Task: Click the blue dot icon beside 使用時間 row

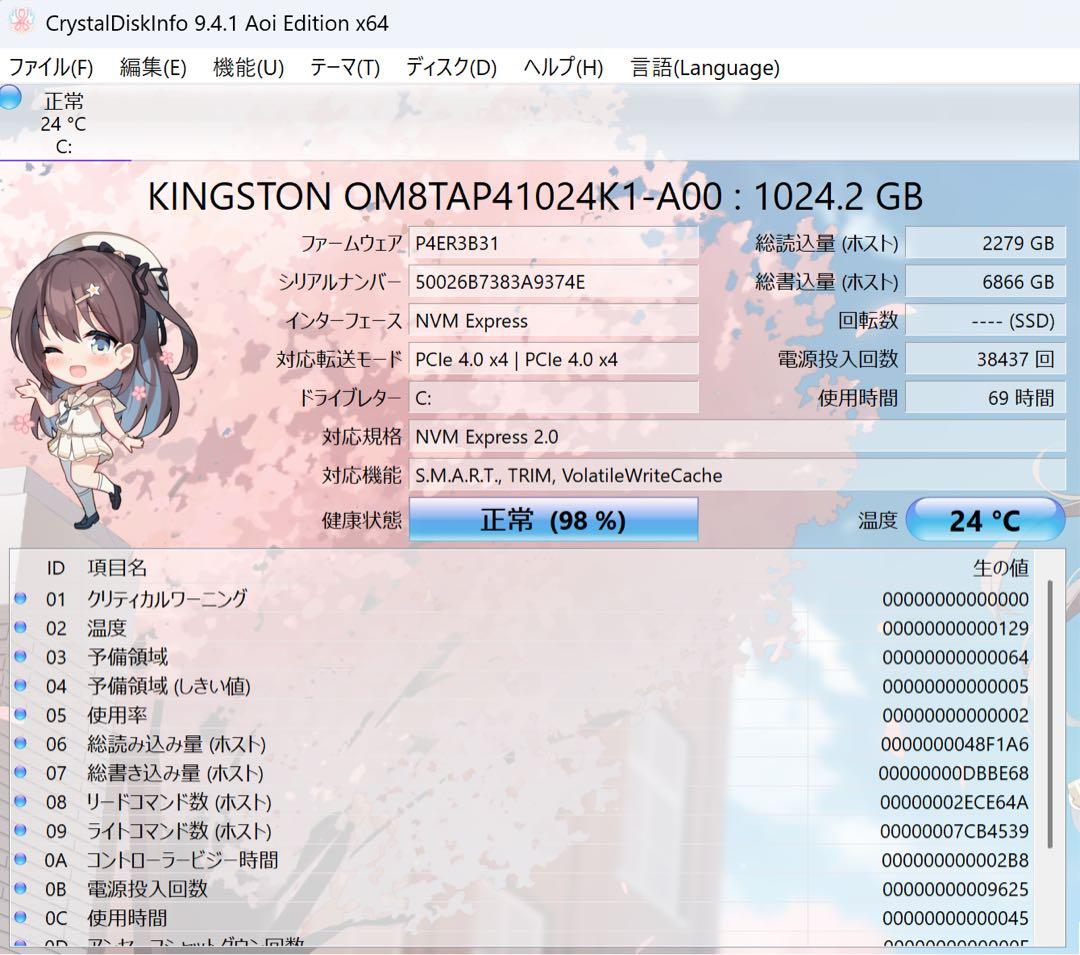Action: [x=22, y=918]
